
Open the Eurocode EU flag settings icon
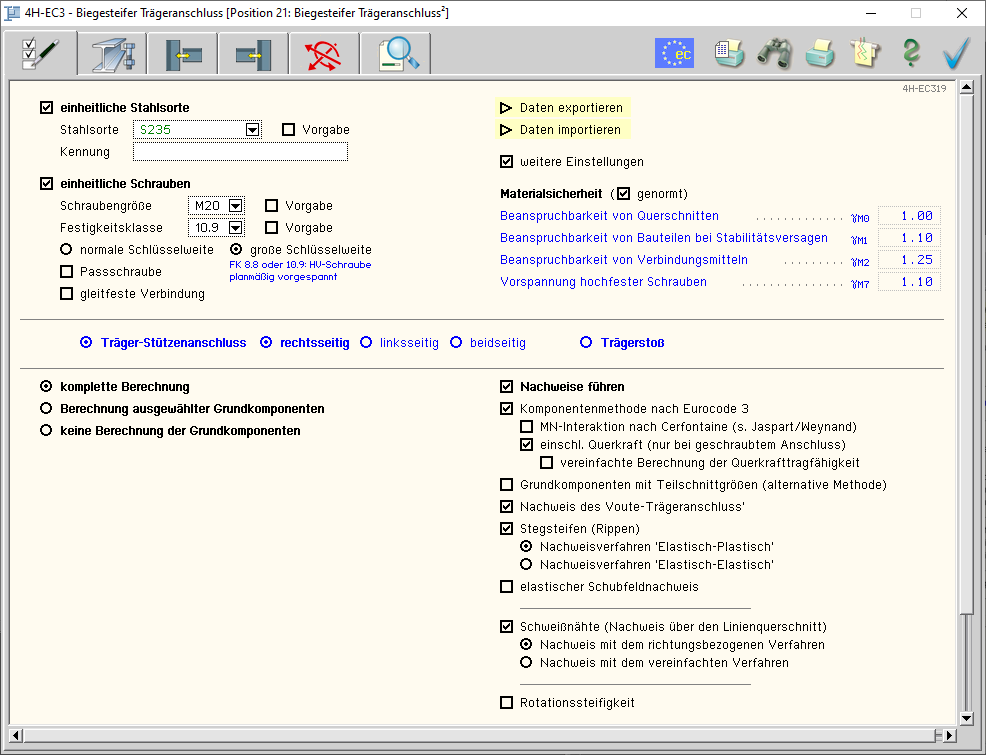click(x=674, y=53)
